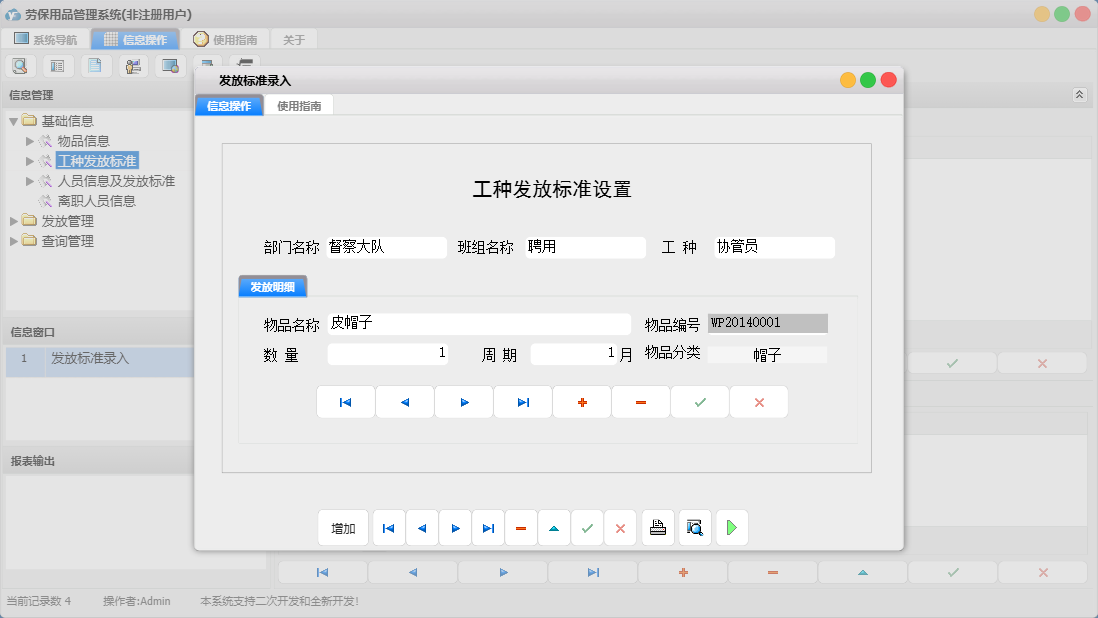This screenshot has height=618, width=1098.
Task: Open print preview from the dialog toolbar
Action: pos(695,528)
